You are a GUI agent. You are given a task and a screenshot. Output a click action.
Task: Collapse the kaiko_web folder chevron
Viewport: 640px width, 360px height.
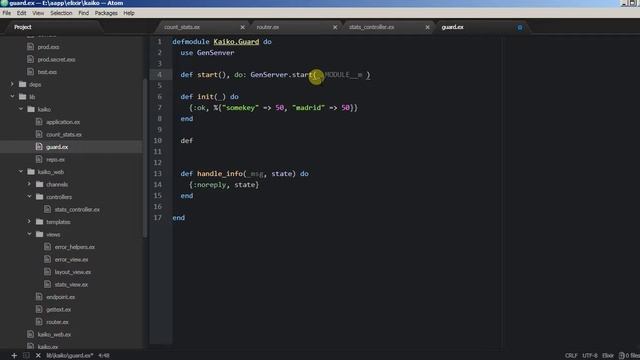pyautogui.click(x=21, y=171)
